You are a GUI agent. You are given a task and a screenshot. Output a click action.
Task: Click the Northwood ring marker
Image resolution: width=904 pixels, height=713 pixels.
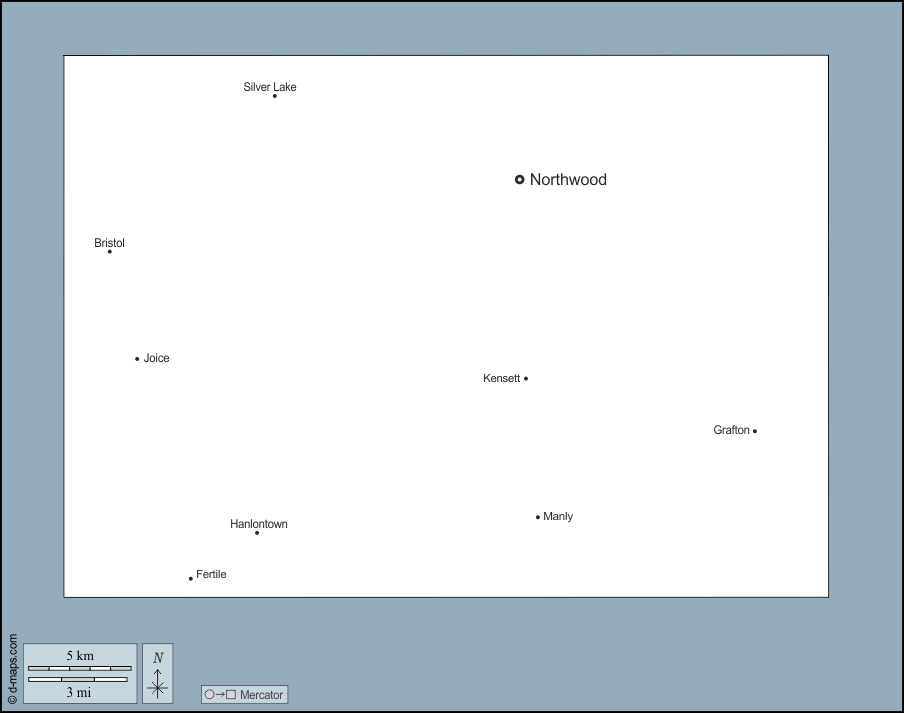pyautogui.click(x=519, y=180)
